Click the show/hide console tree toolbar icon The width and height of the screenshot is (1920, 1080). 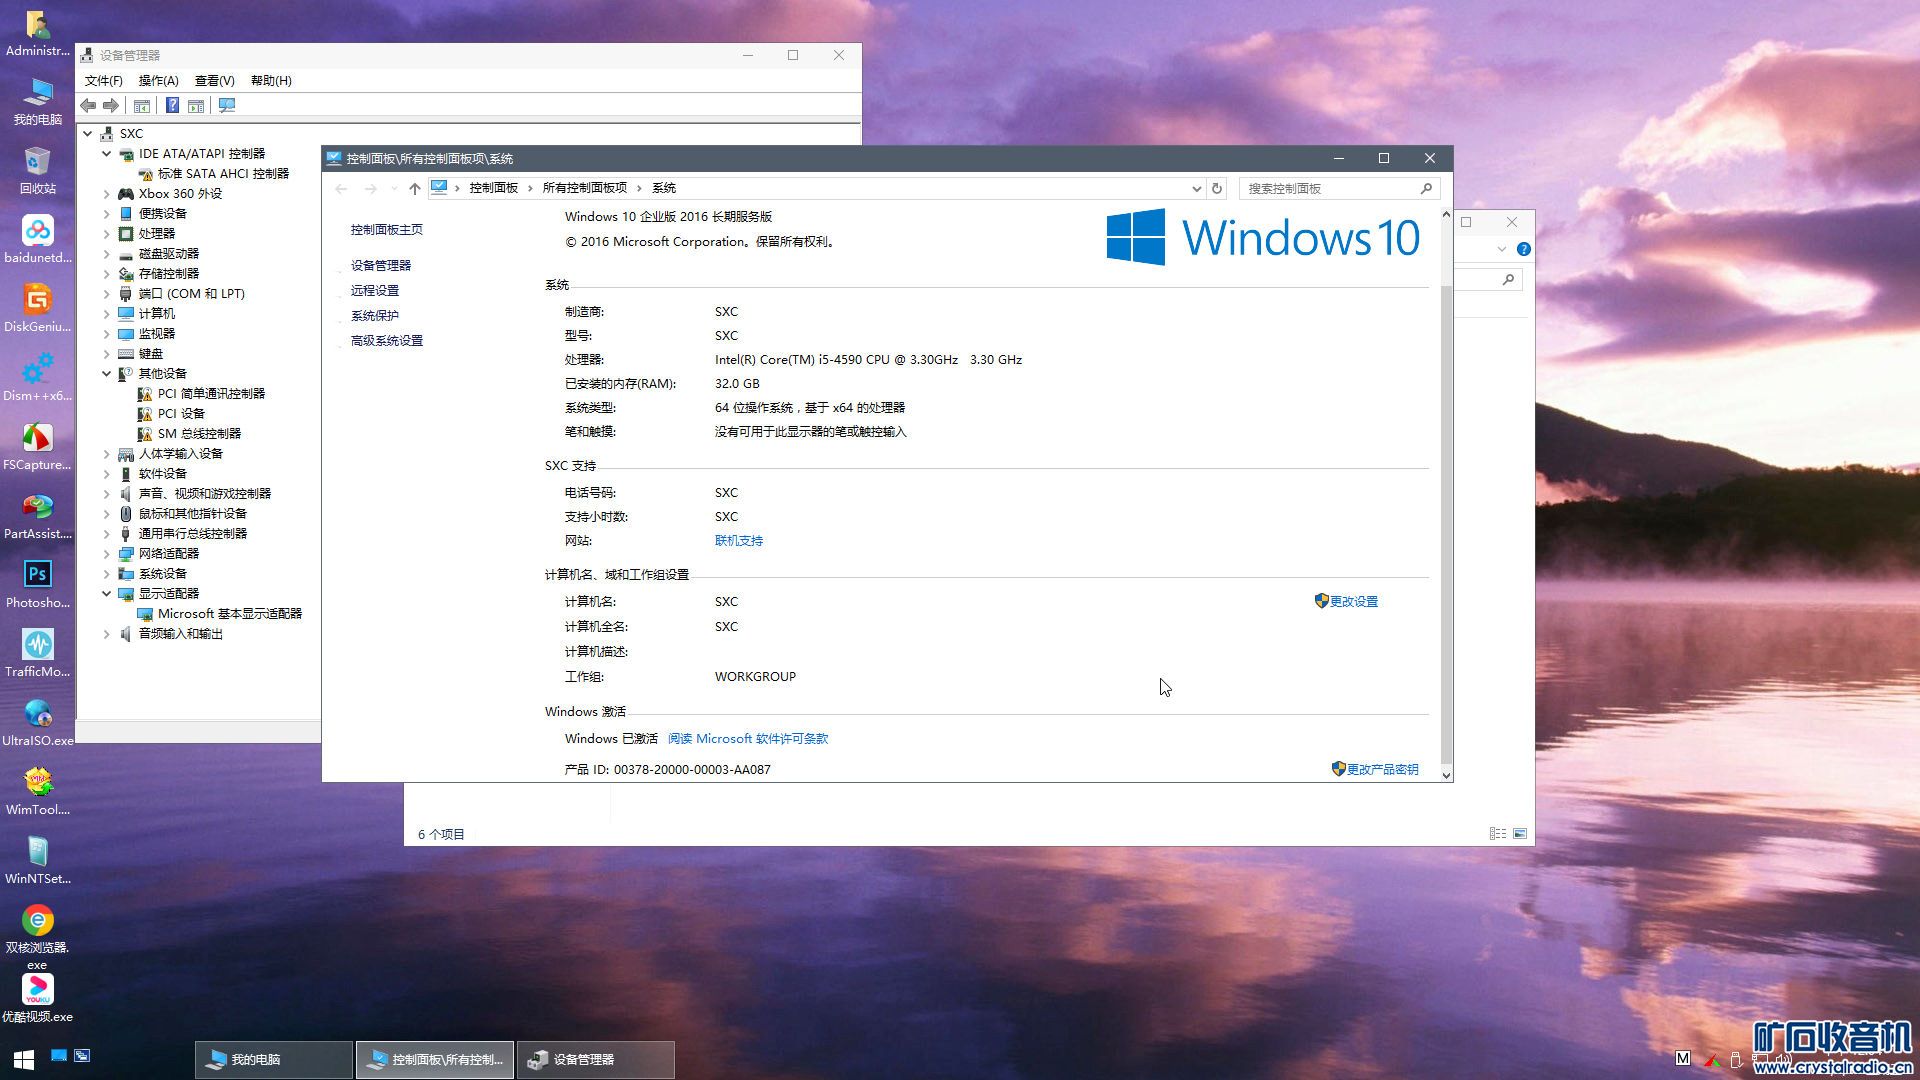coord(142,106)
